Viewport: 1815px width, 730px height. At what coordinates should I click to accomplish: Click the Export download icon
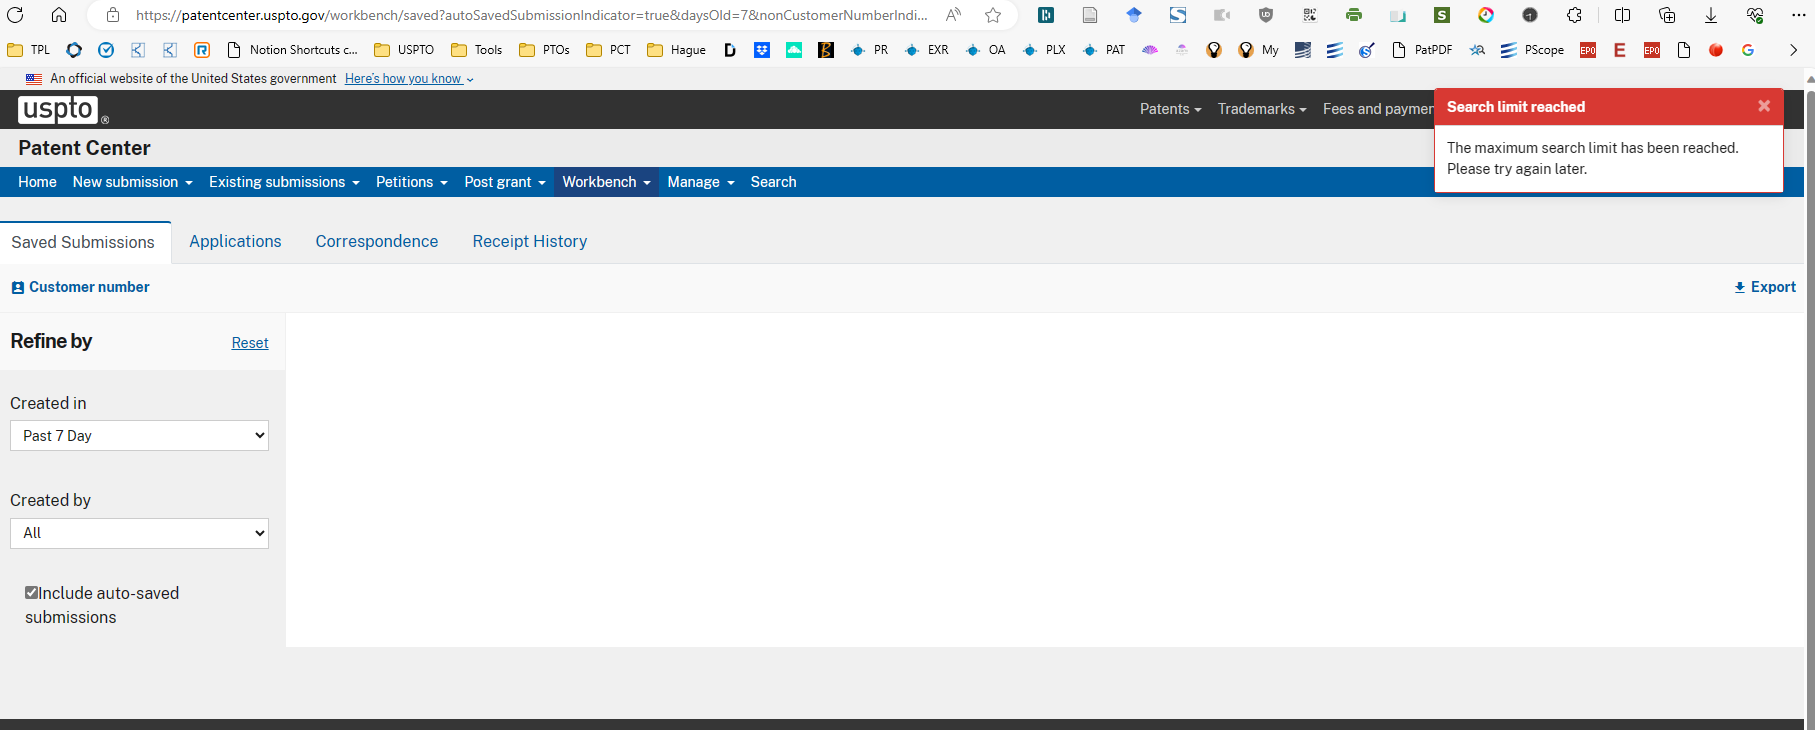pos(1739,287)
